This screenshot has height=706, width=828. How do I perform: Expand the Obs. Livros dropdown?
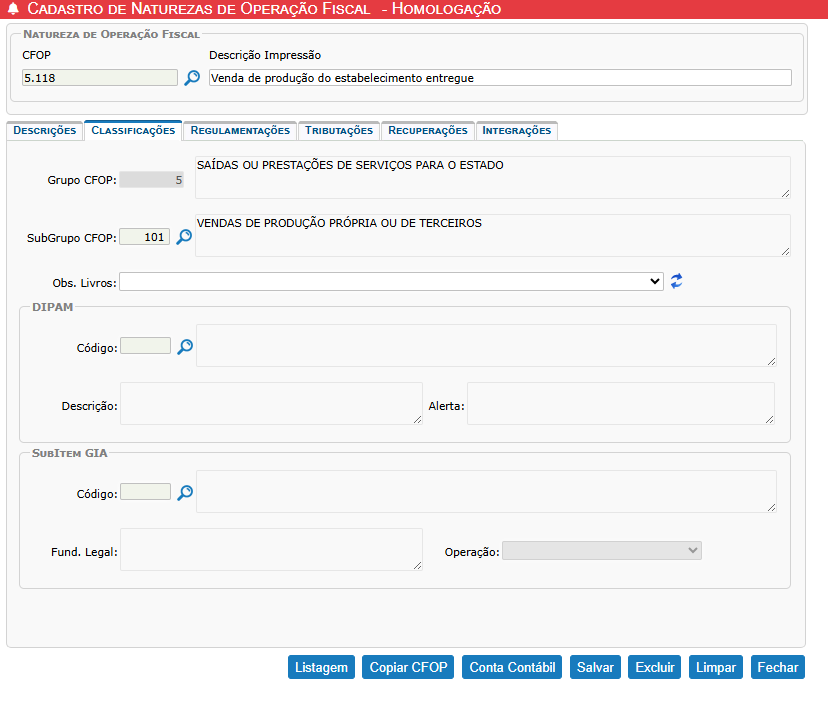[x=391, y=282]
